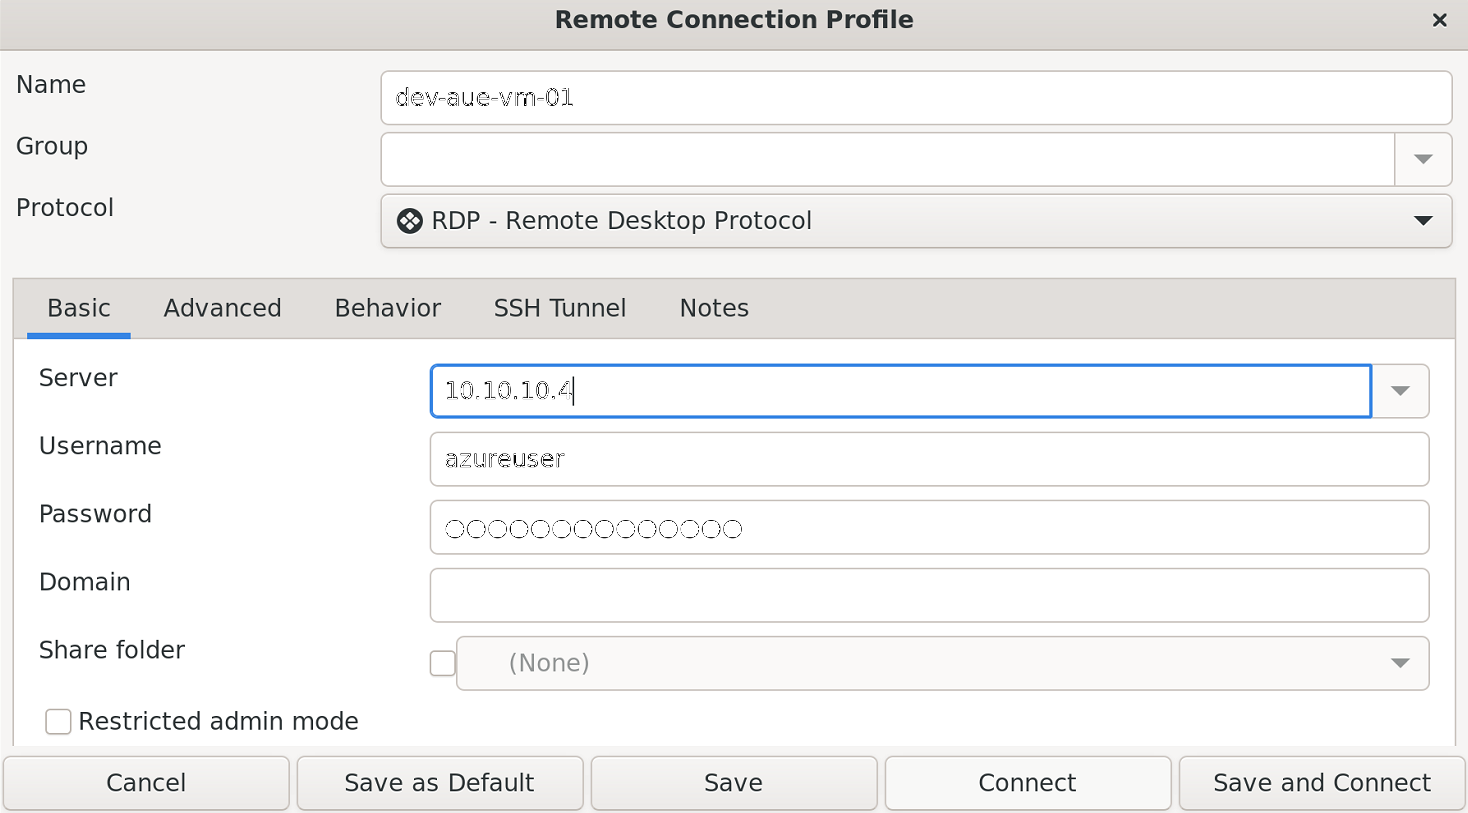
Task: Click the Save as Default button
Action: pyautogui.click(x=440, y=783)
